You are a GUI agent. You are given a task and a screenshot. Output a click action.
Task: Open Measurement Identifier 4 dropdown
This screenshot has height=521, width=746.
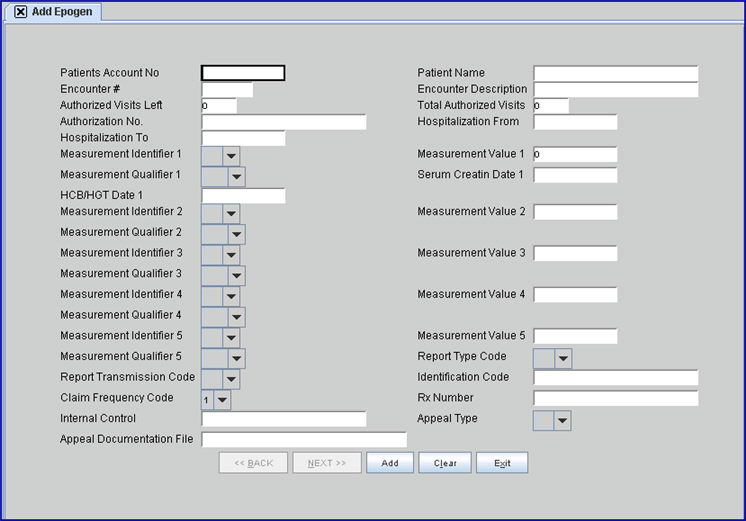pyautogui.click(x=220, y=296)
